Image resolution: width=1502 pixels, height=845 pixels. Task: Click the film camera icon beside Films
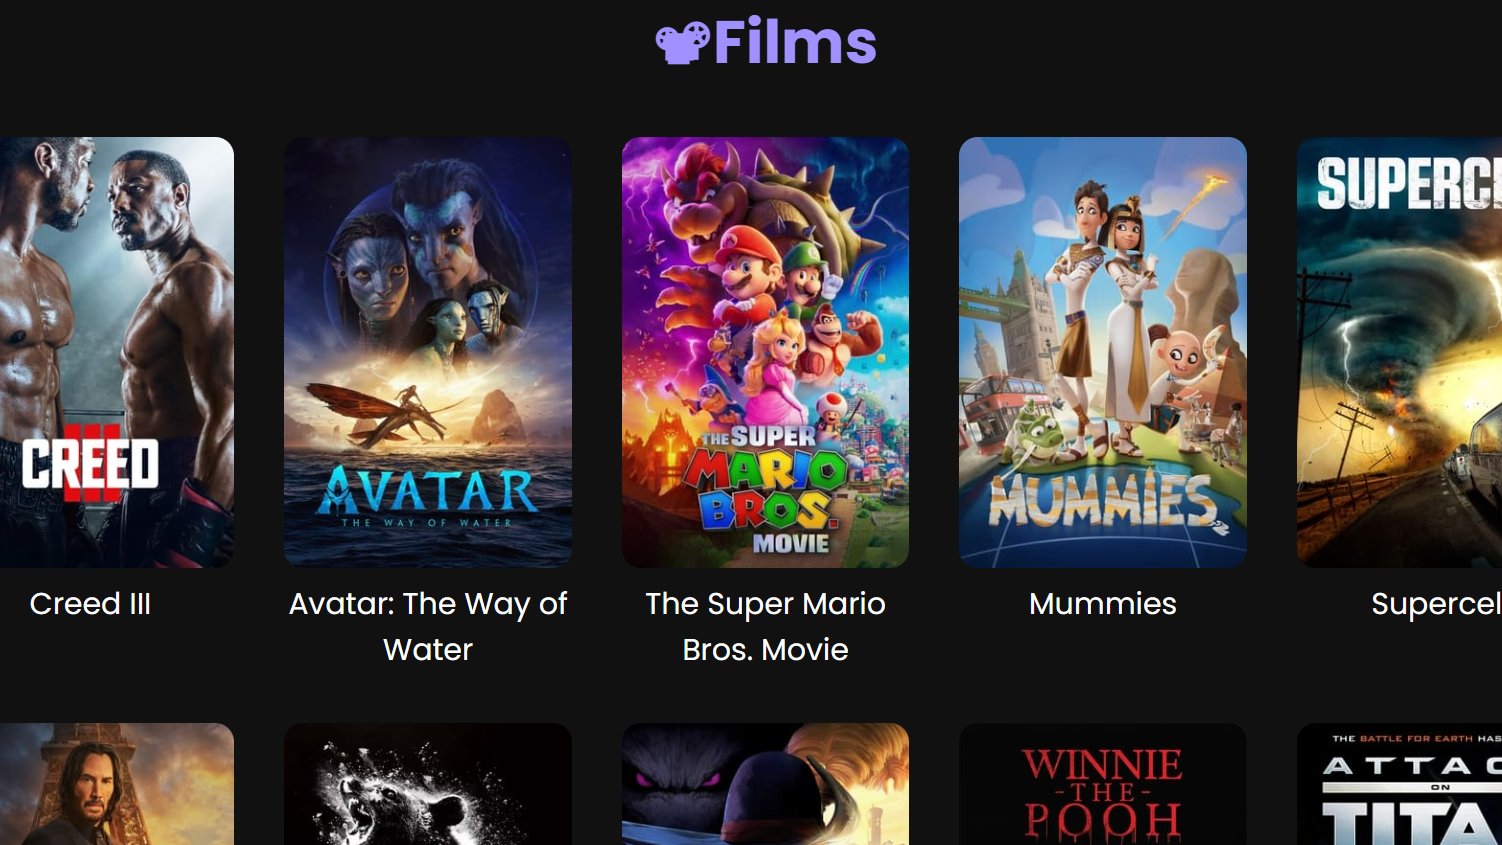682,43
